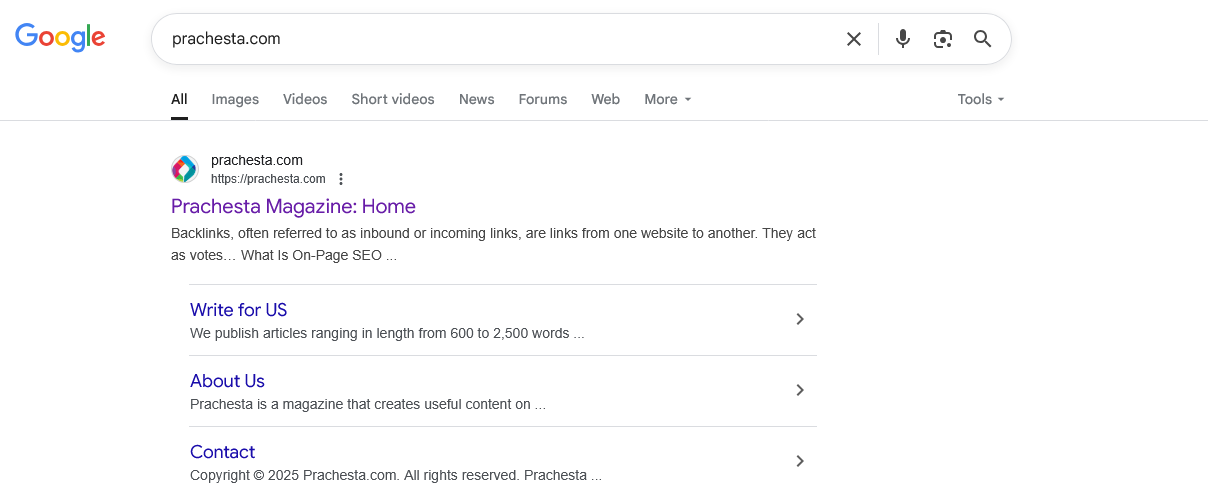Click the Google logo
The width and height of the screenshot is (1208, 493).
click(60, 38)
